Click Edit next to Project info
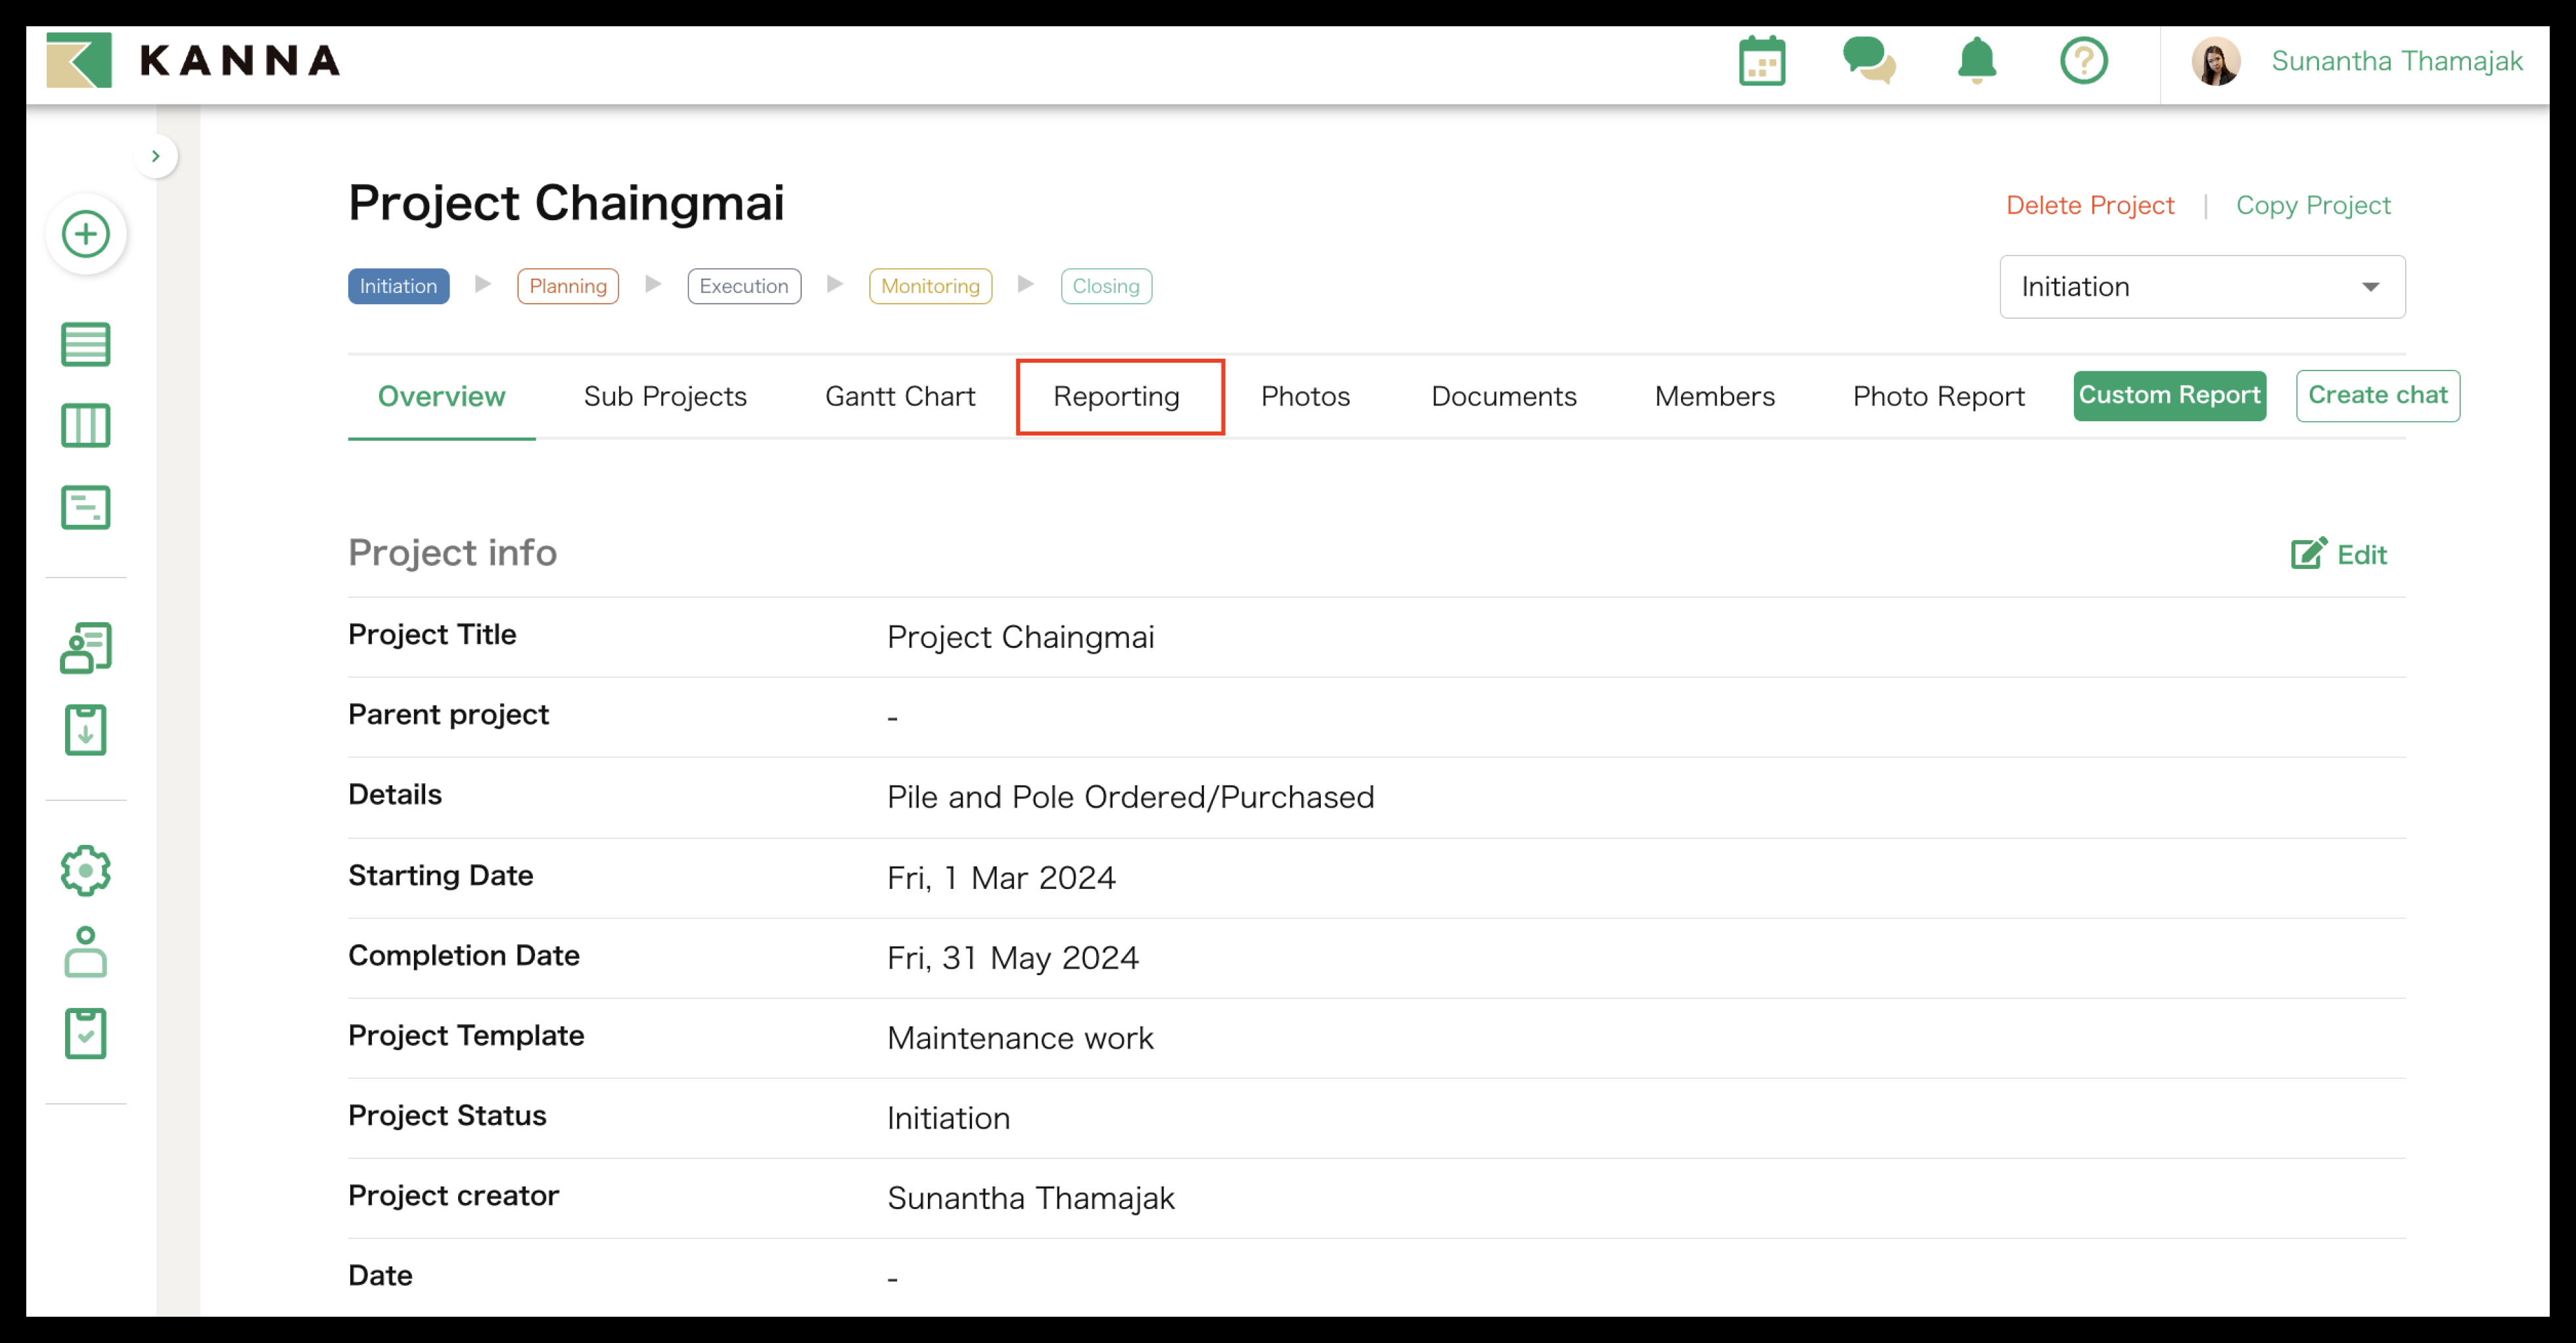 coord(2339,555)
